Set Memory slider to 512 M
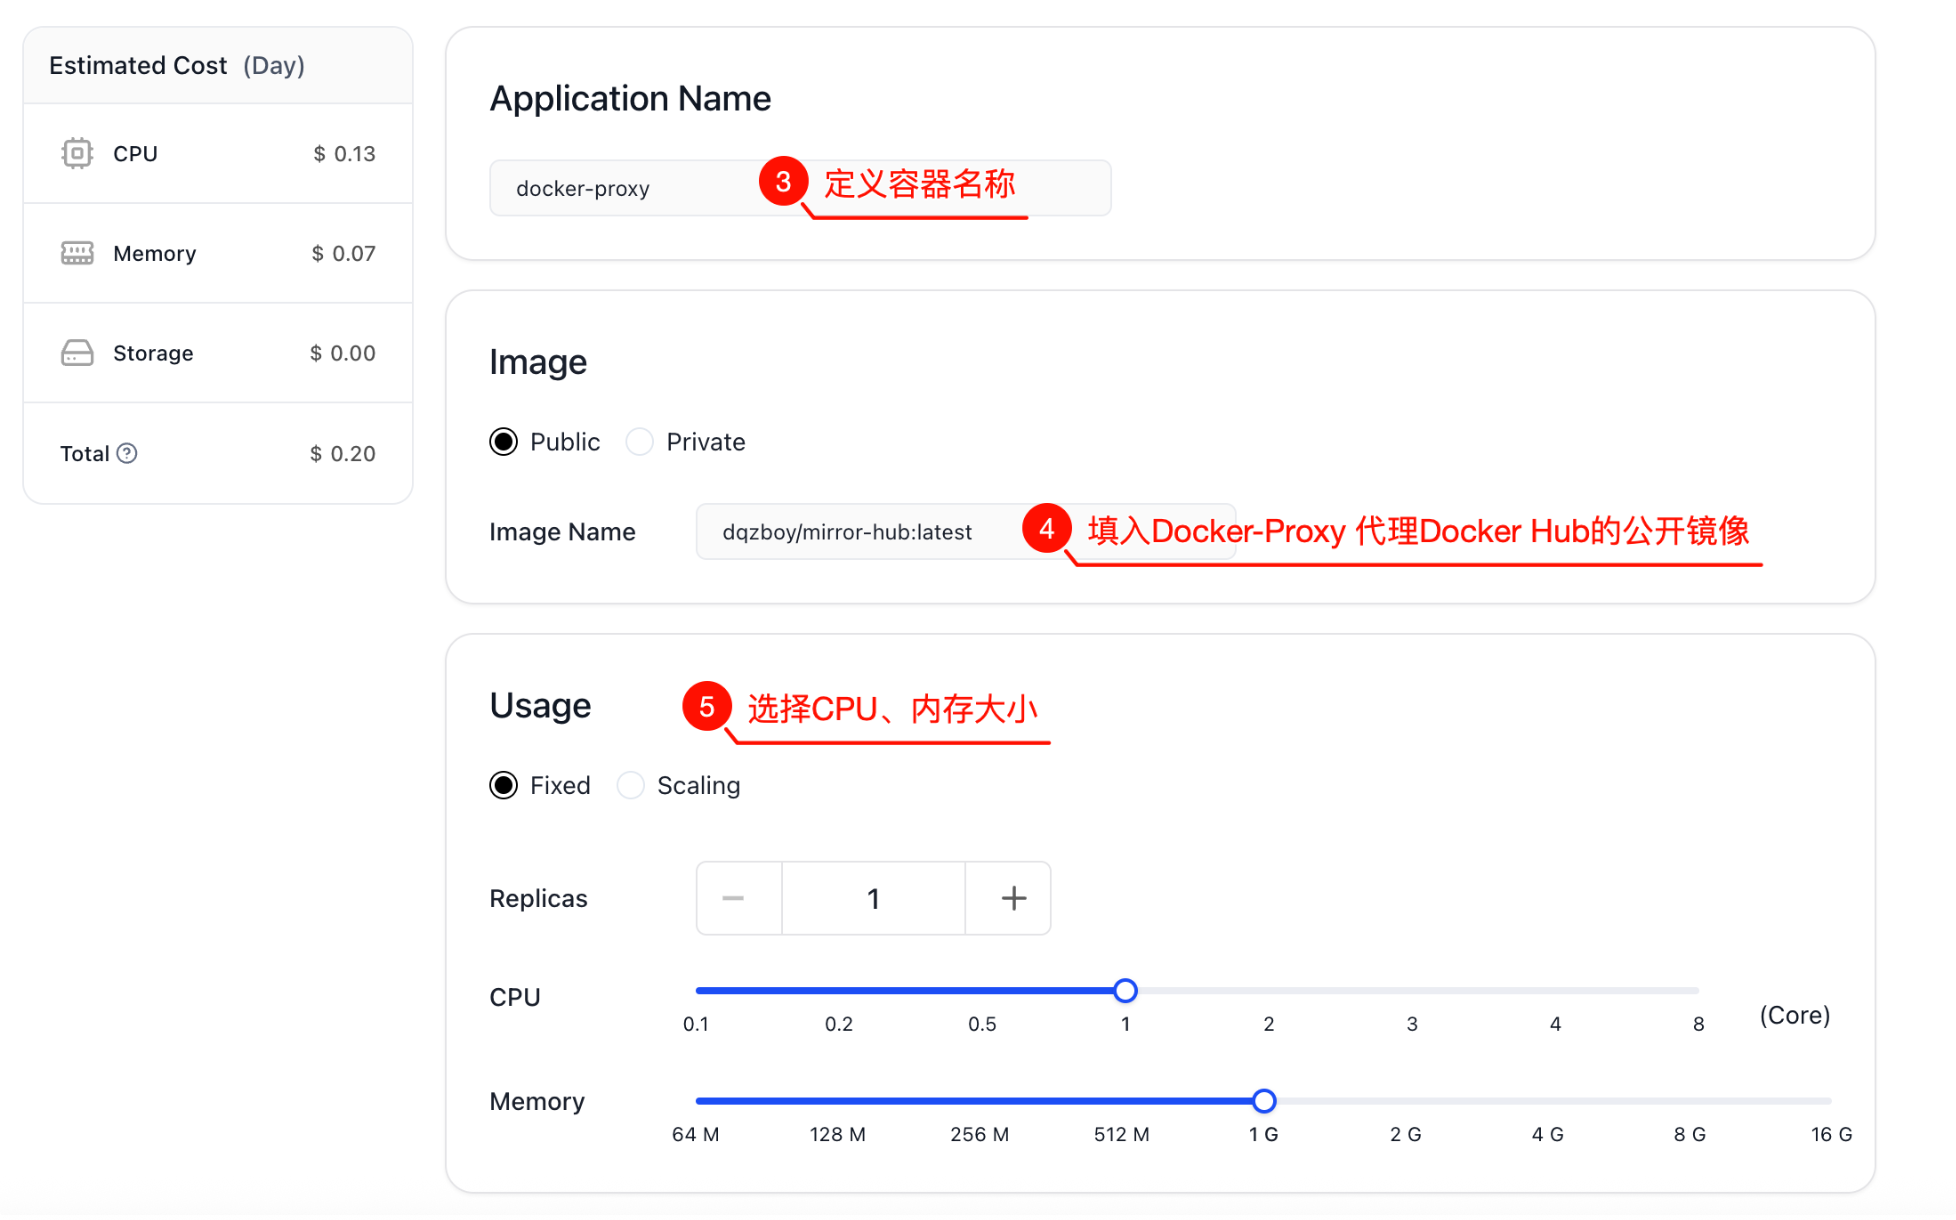This screenshot has width=1956, height=1220. 1122,1101
